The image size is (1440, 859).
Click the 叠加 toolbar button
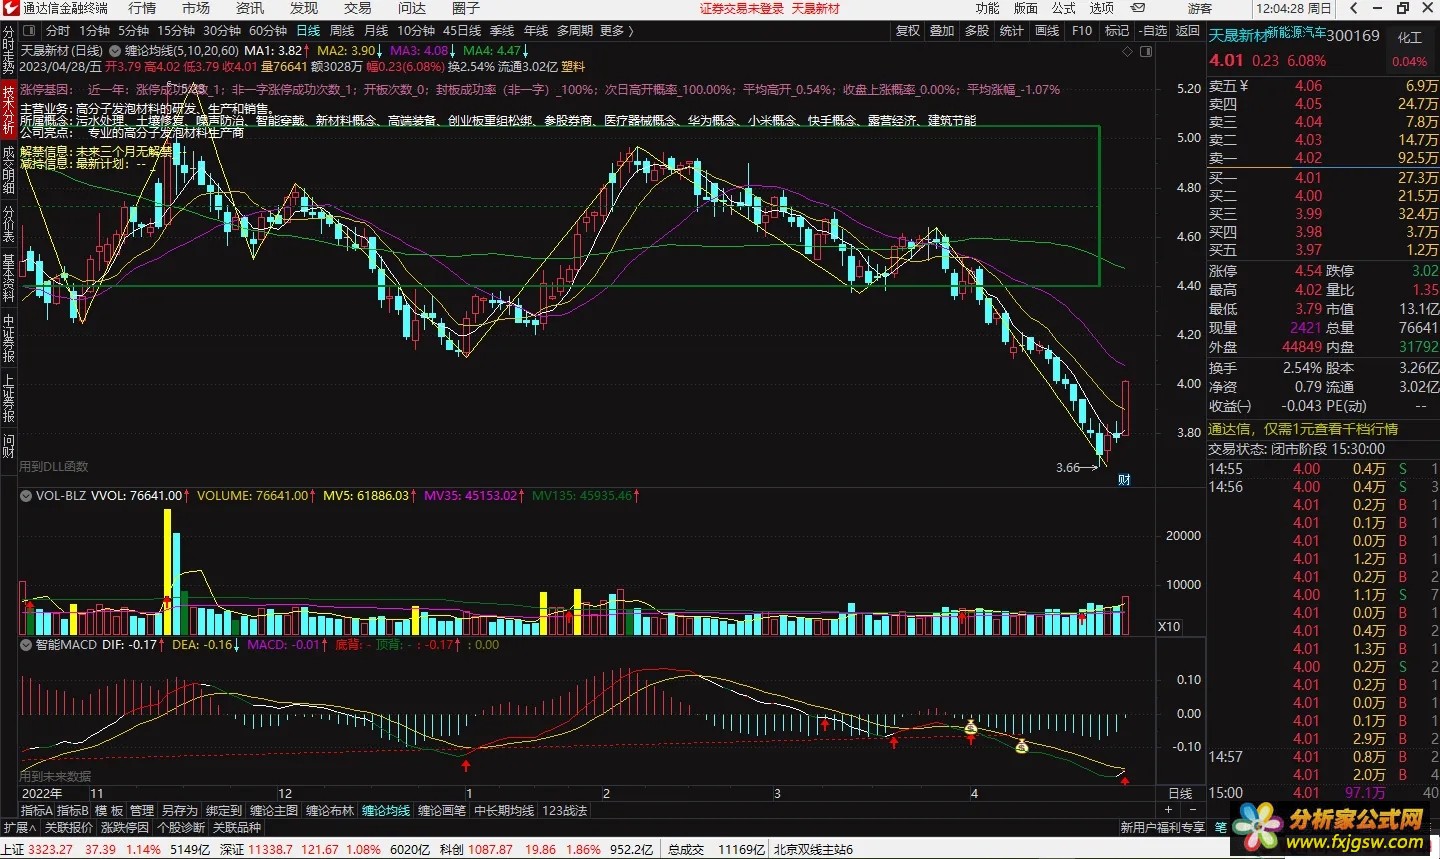click(943, 31)
